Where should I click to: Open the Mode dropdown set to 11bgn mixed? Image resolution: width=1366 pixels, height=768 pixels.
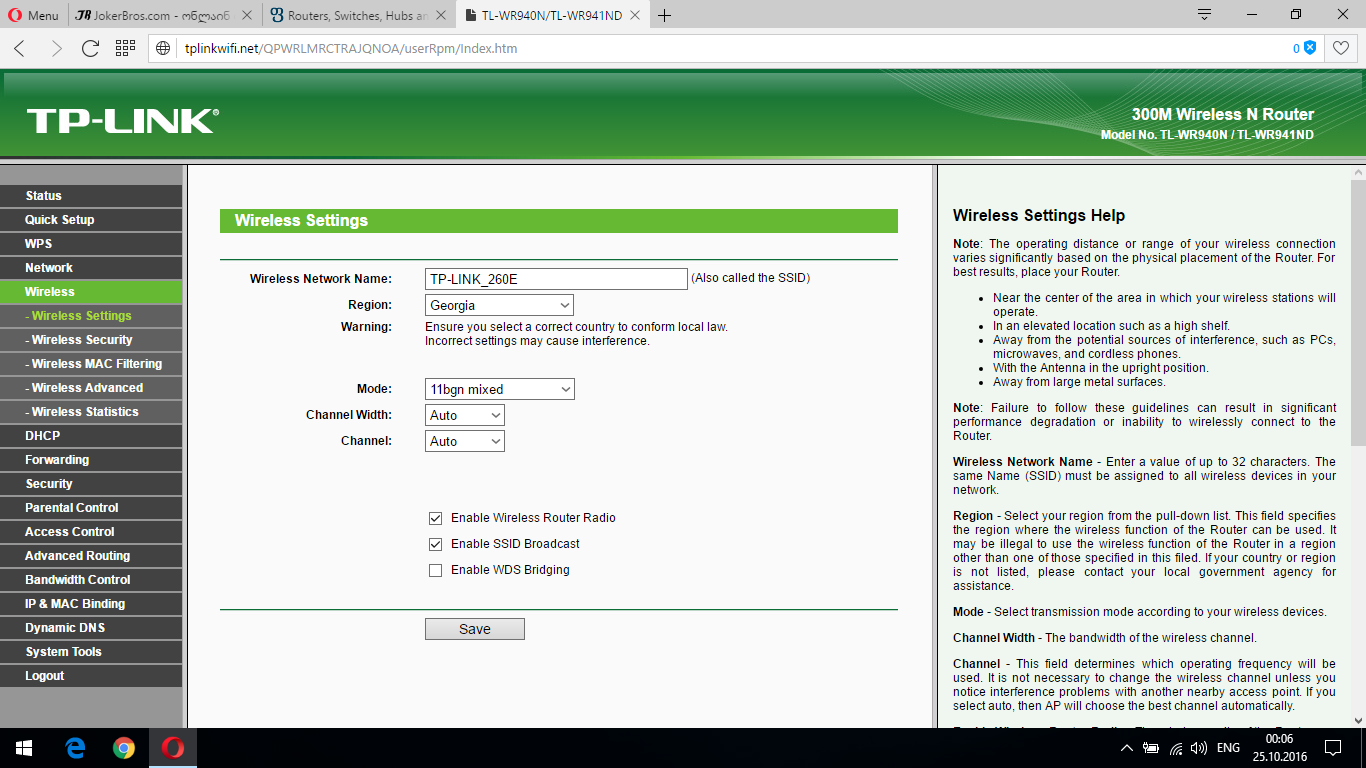[x=499, y=389]
